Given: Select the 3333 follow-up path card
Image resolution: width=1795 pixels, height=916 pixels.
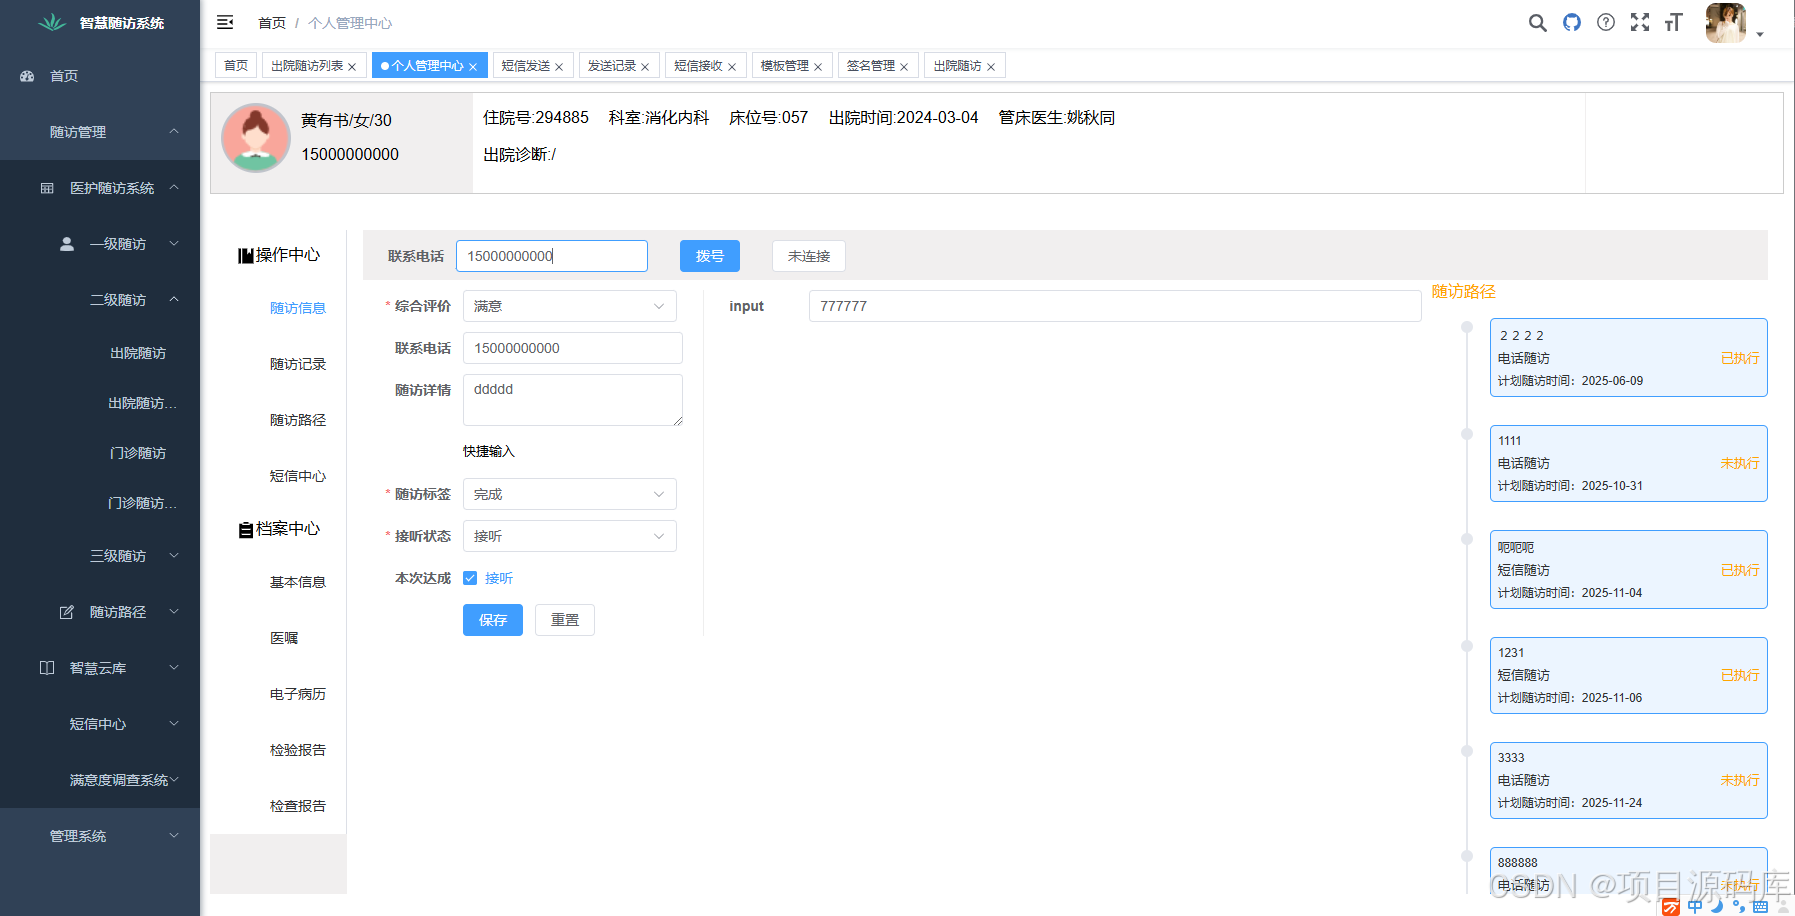Looking at the screenshot, I should pyautogui.click(x=1629, y=780).
